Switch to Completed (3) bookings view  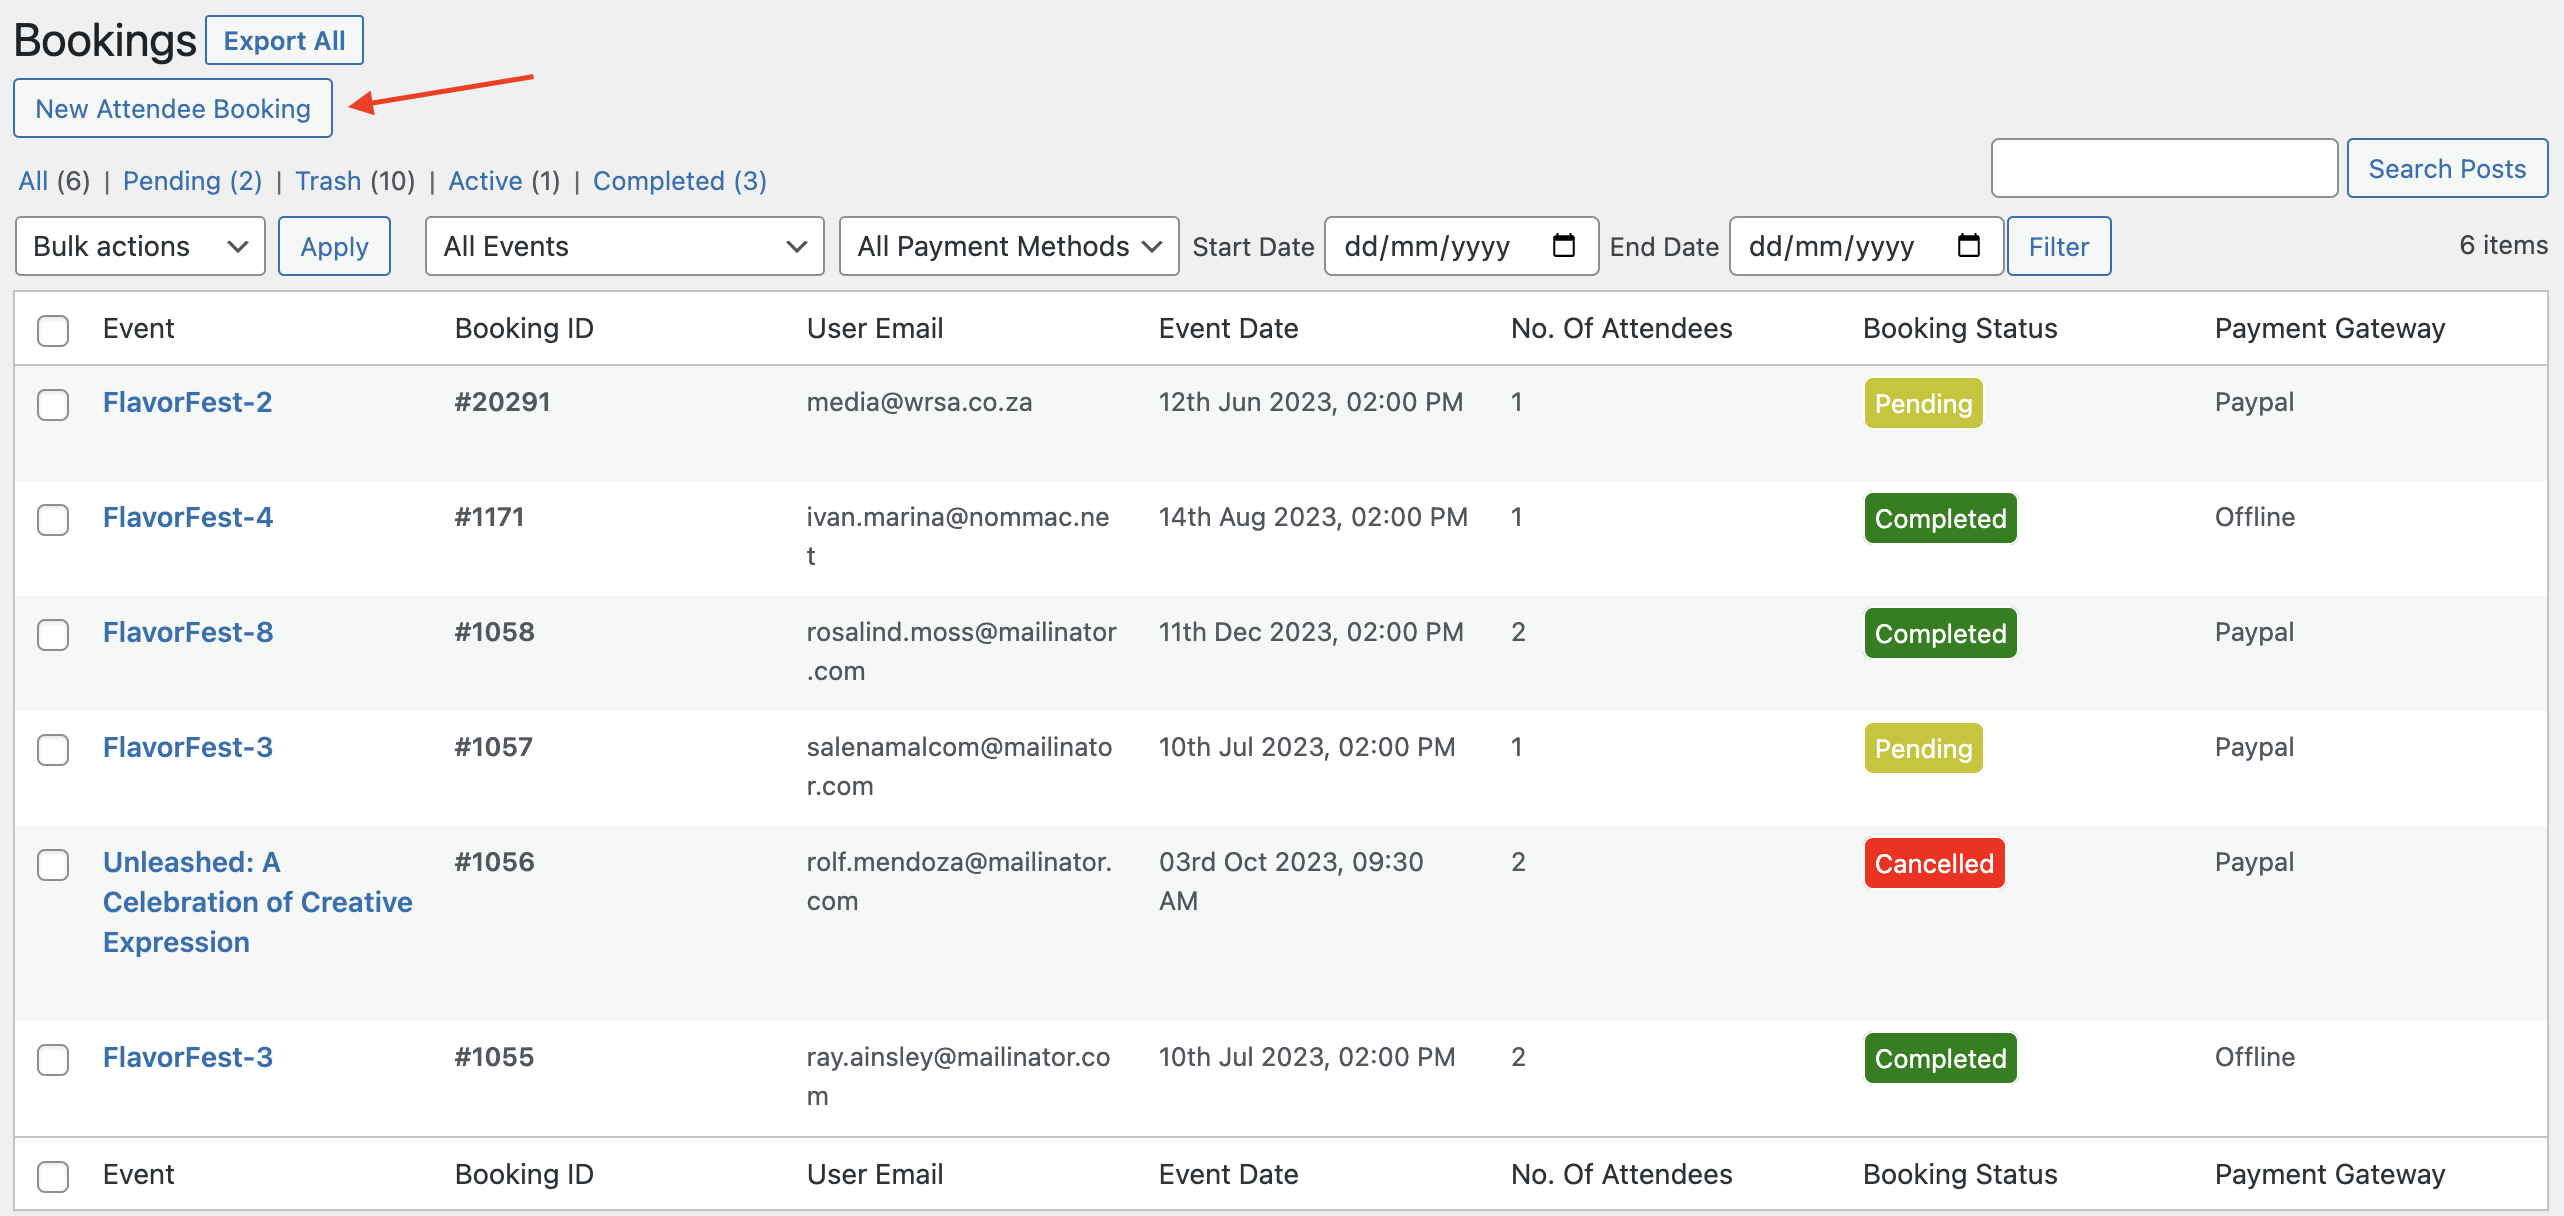tap(679, 181)
